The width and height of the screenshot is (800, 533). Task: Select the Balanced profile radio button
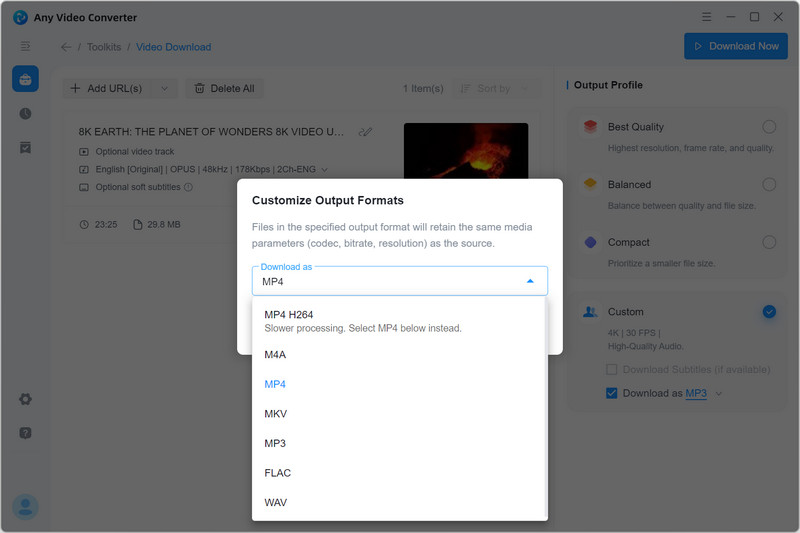768,185
